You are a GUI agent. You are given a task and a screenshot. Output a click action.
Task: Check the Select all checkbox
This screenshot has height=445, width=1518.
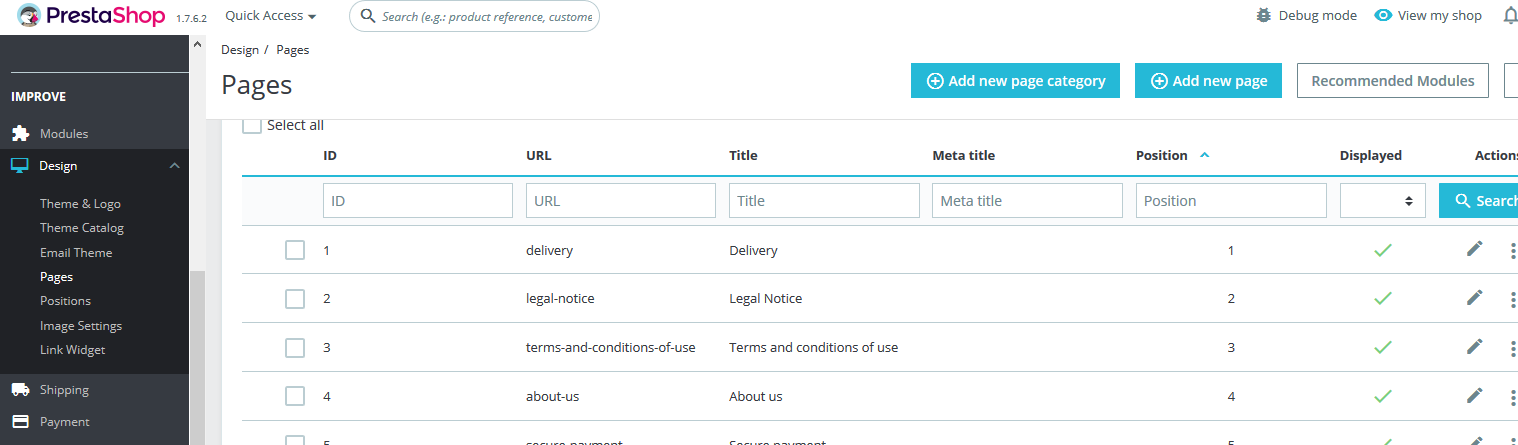(252, 125)
